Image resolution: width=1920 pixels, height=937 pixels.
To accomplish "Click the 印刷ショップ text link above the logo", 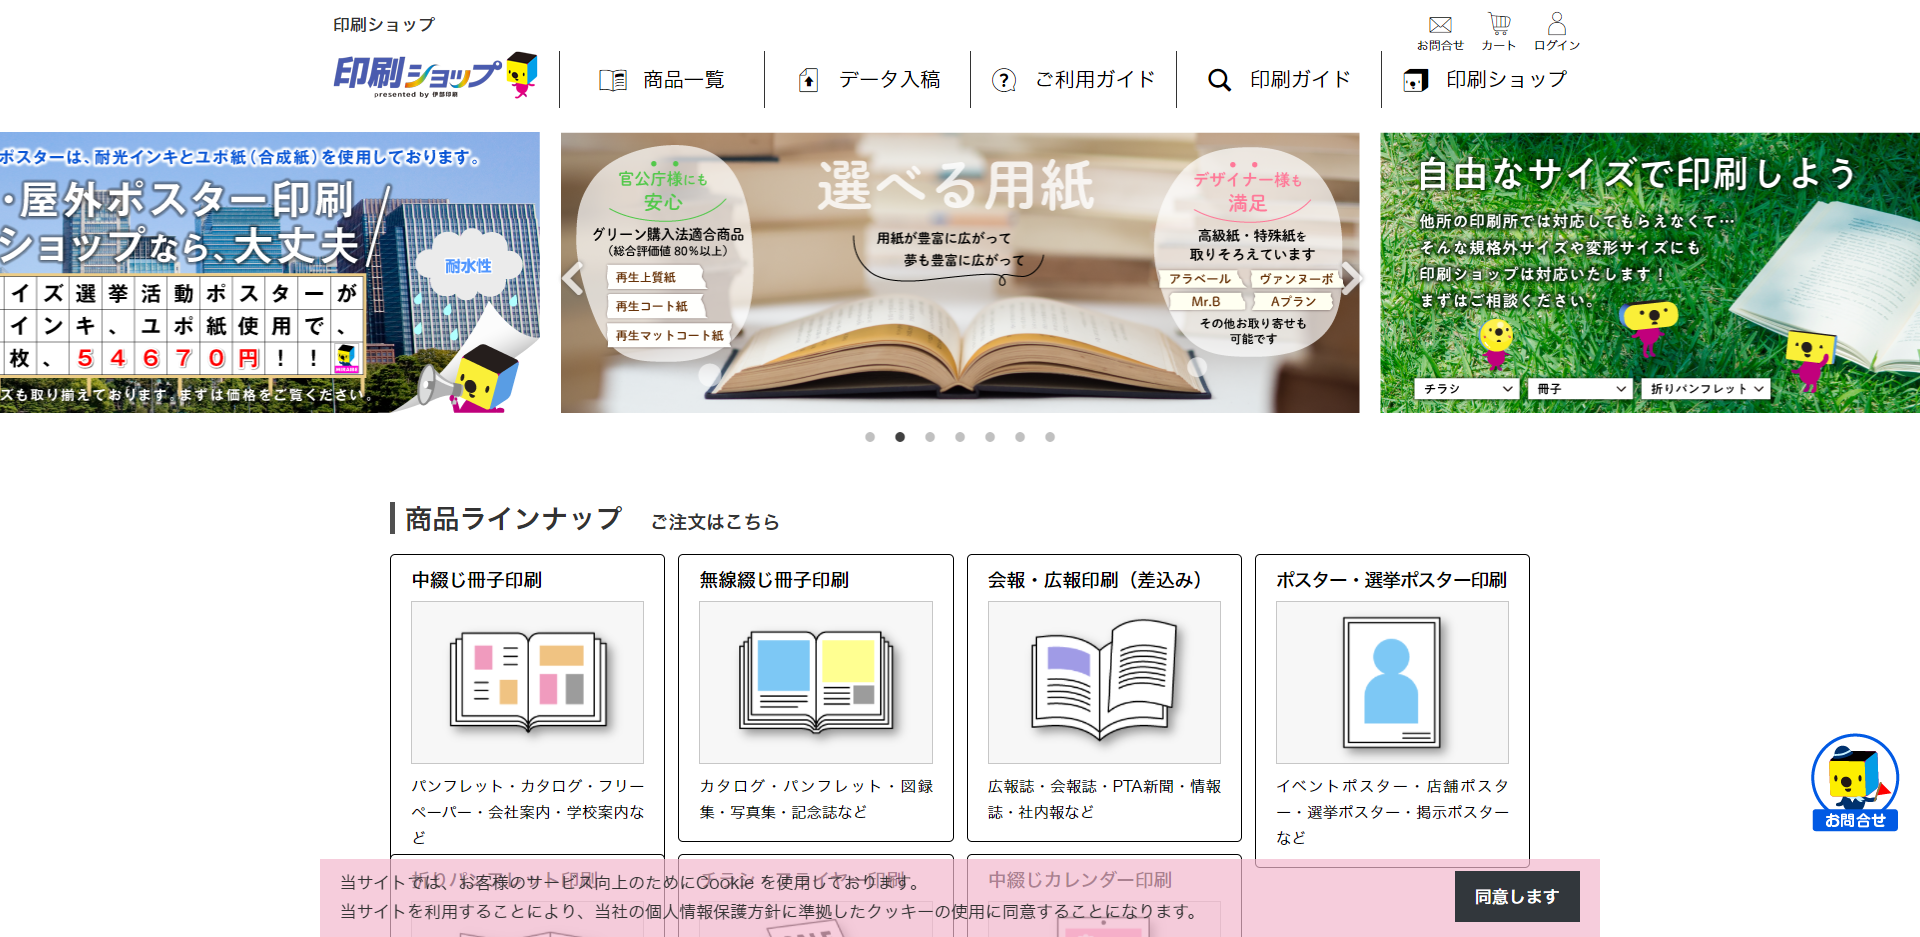I will tap(384, 22).
